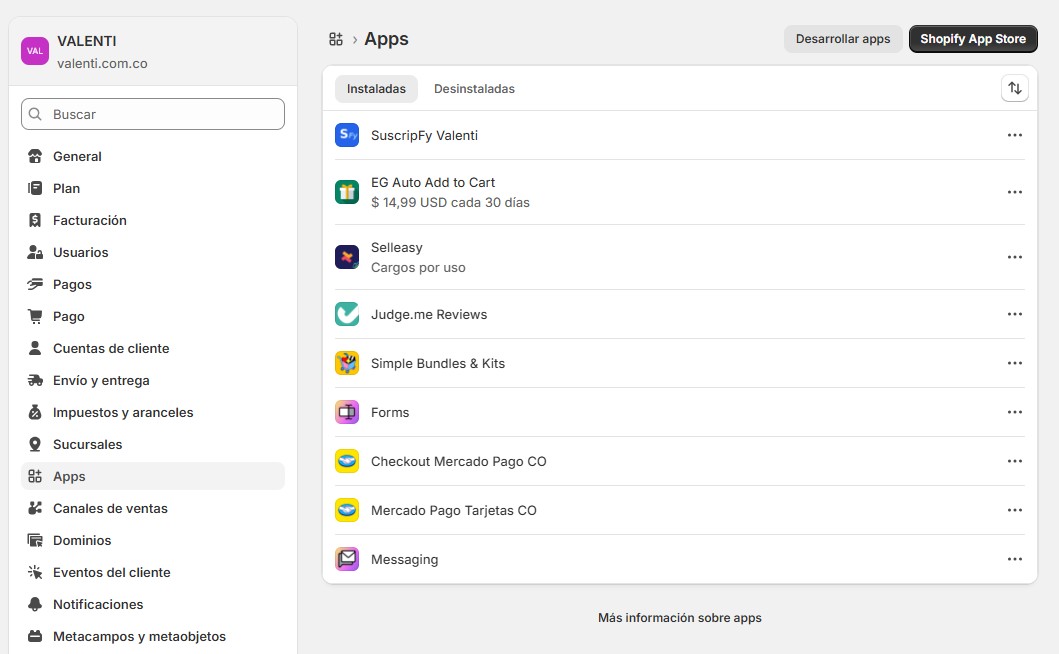Viewport: 1059px width, 654px height.
Task: Open Notificaciones settings page
Action: pos(153,604)
